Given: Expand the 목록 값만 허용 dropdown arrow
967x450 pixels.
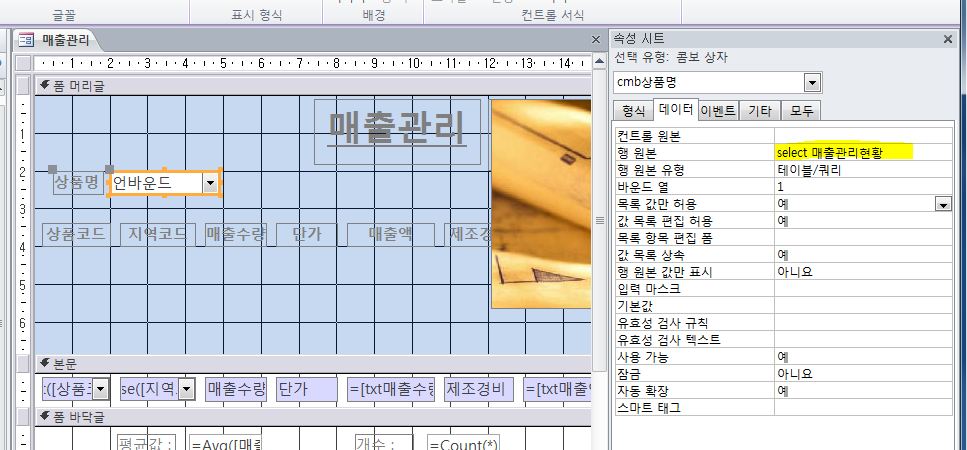Looking at the screenshot, I should tap(942, 204).
